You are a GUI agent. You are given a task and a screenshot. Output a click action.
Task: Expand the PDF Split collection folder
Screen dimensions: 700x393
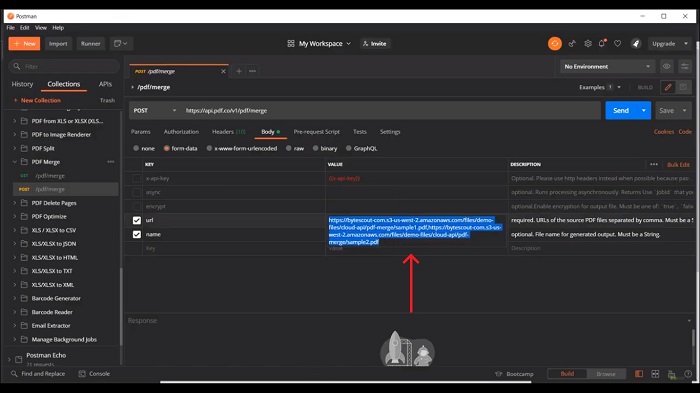(15, 148)
